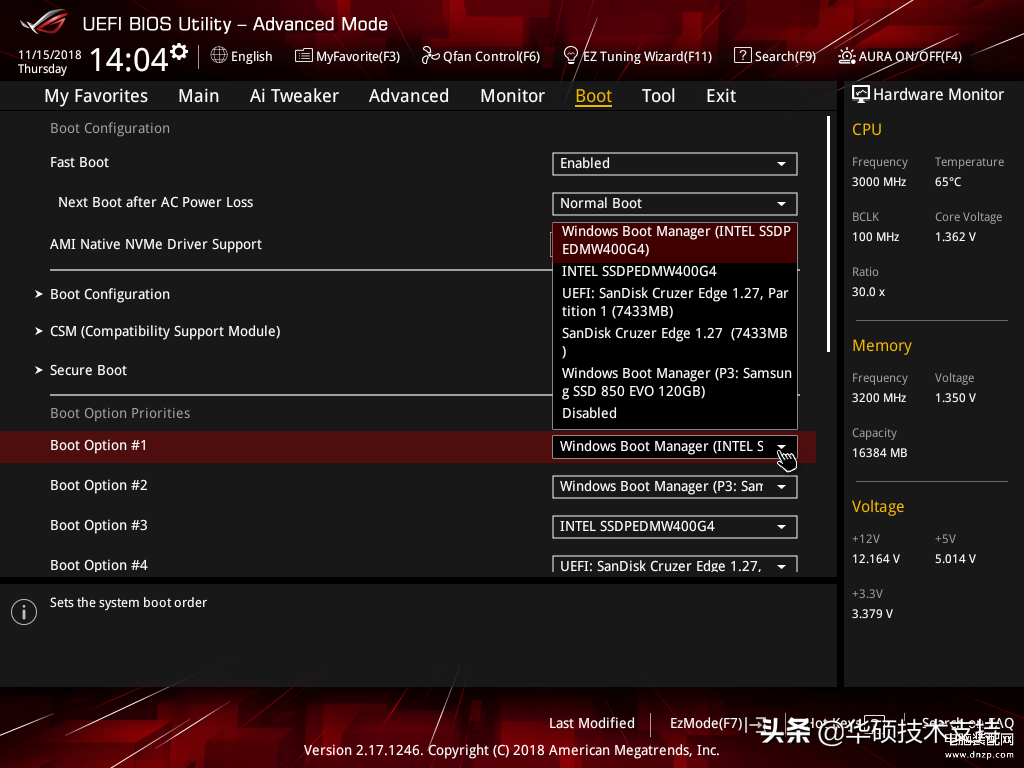Switch to the Advanced tab
Screen dimensions: 1024x768
[x=409, y=96]
